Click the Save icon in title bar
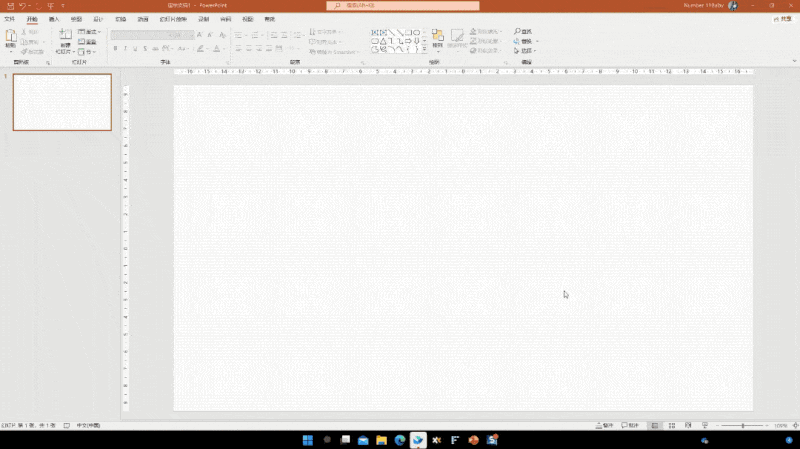The width and height of the screenshot is (800, 449). click(x=8, y=6)
